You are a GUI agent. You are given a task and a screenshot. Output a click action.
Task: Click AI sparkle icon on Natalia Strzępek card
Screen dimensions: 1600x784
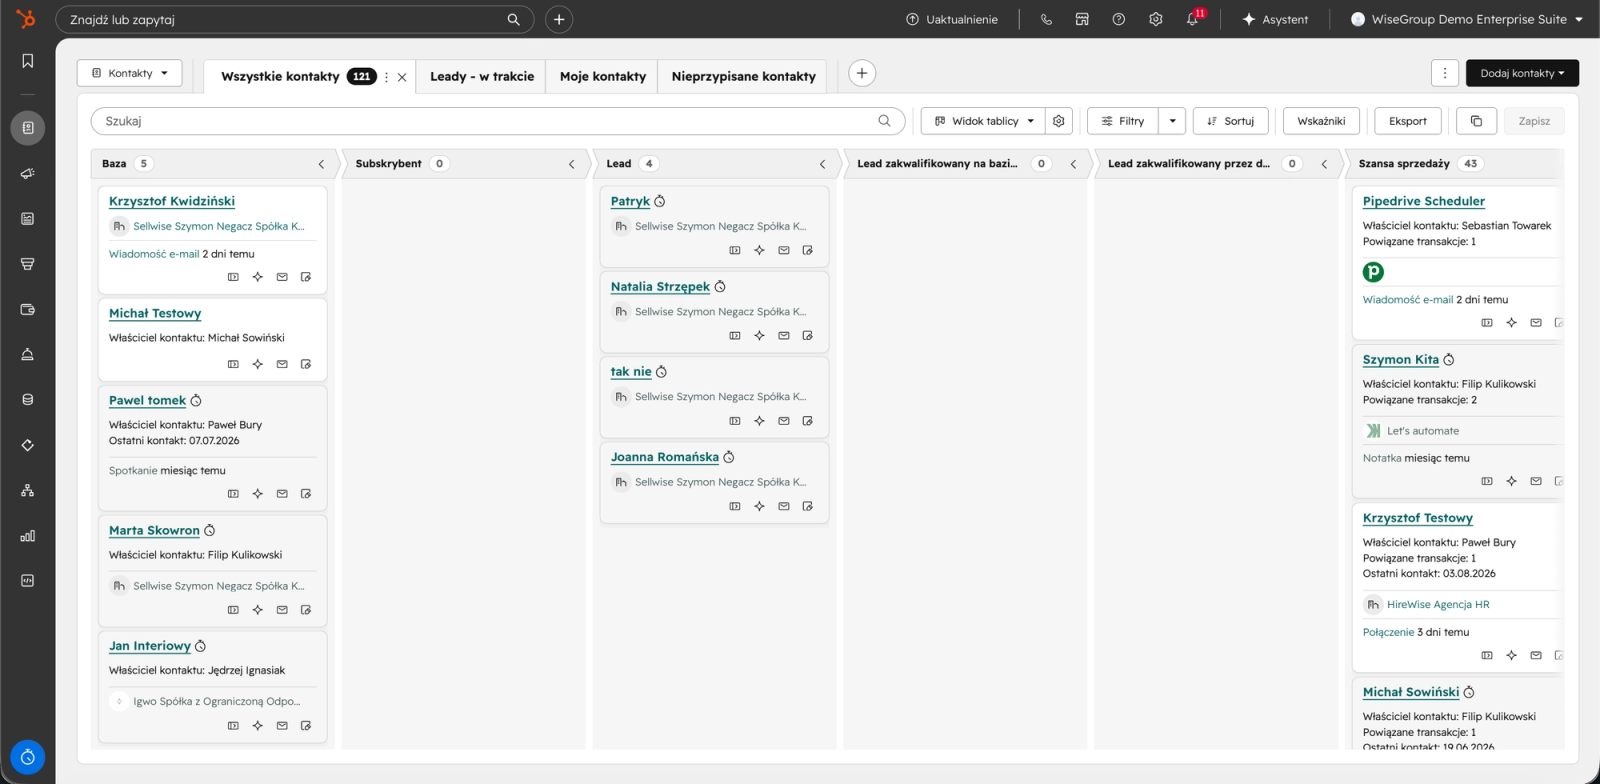(x=760, y=336)
